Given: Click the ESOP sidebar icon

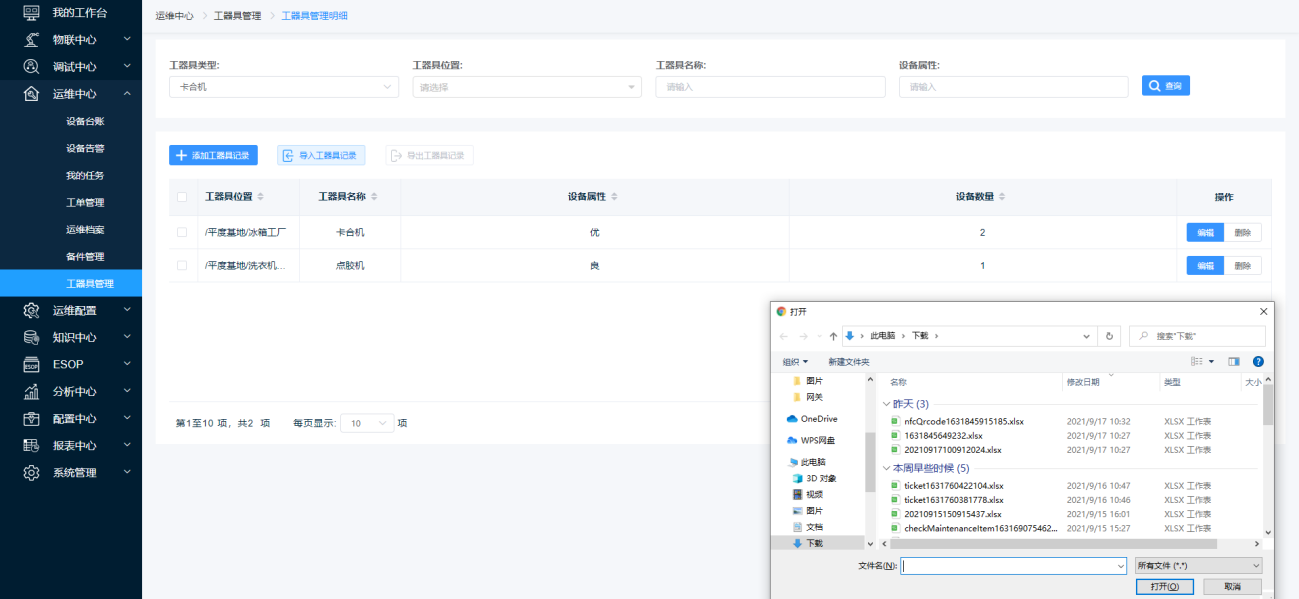Looking at the screenshot, I should pyautogui.click(x=31, y=364).
